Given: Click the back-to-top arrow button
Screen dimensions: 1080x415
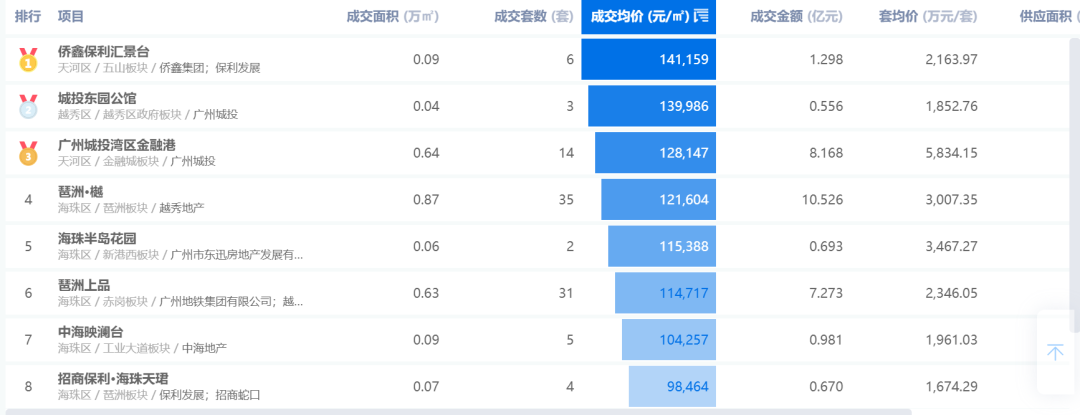Looking at the screenshot, I should point(1055,352).
